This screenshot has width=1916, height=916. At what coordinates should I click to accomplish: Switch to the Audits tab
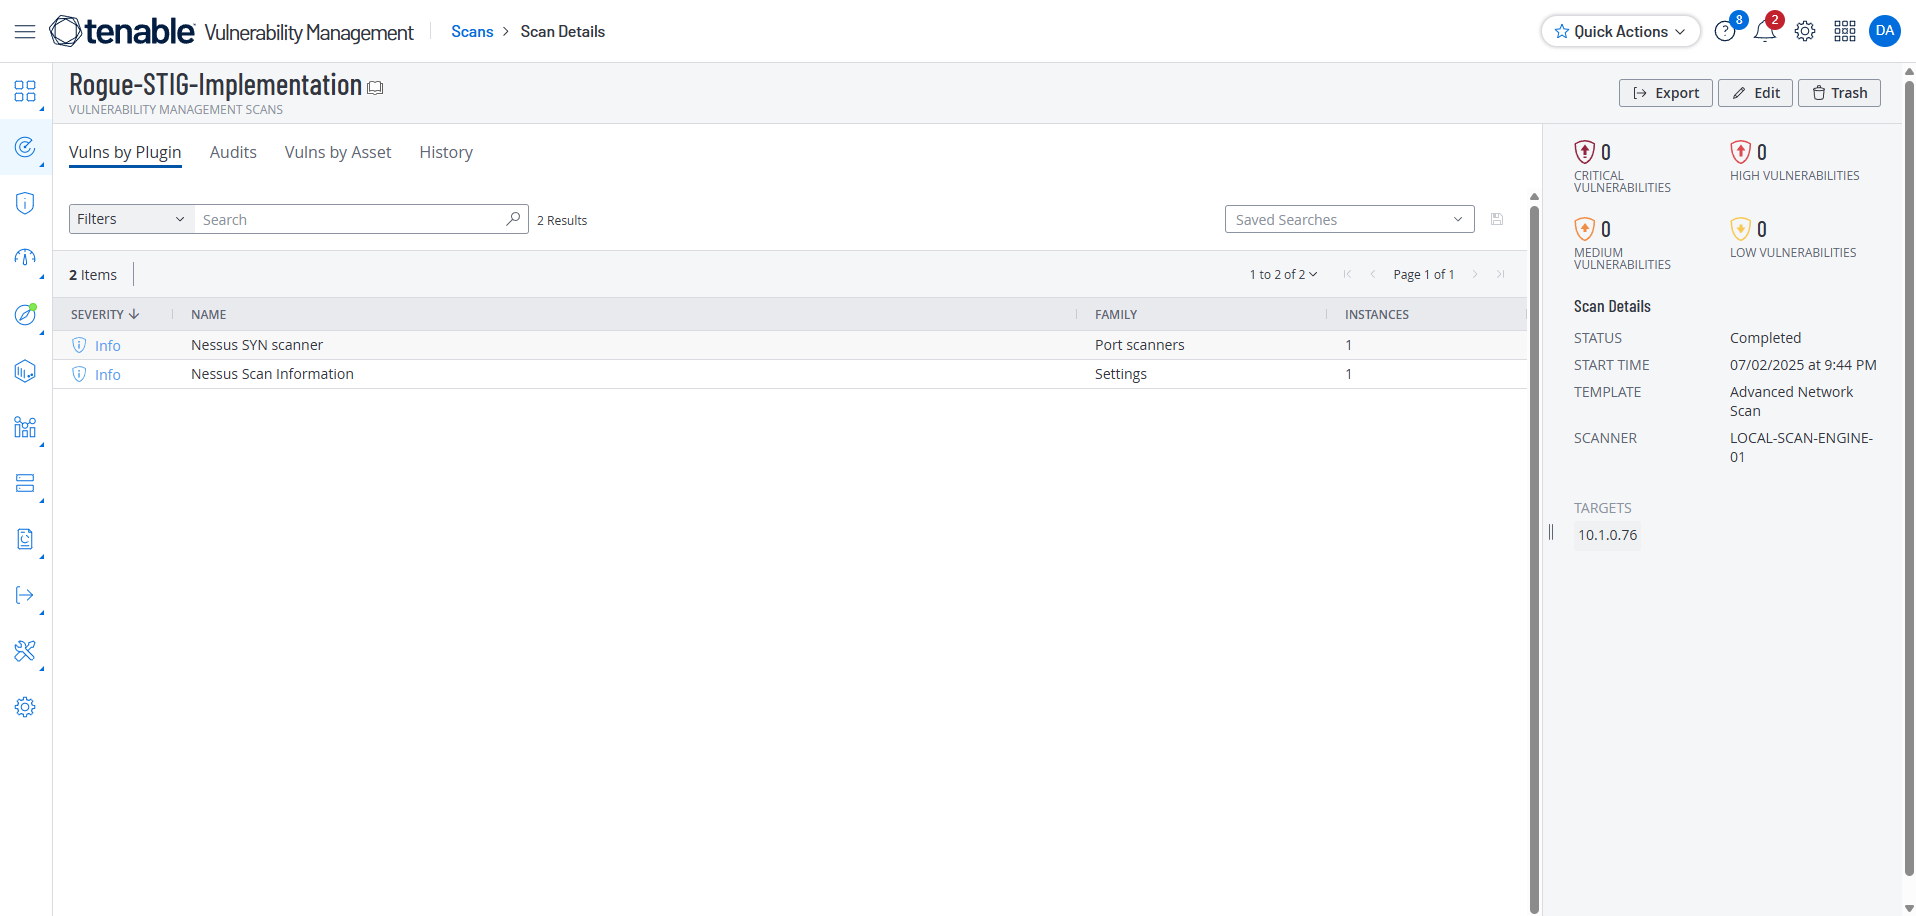(233, 152)
